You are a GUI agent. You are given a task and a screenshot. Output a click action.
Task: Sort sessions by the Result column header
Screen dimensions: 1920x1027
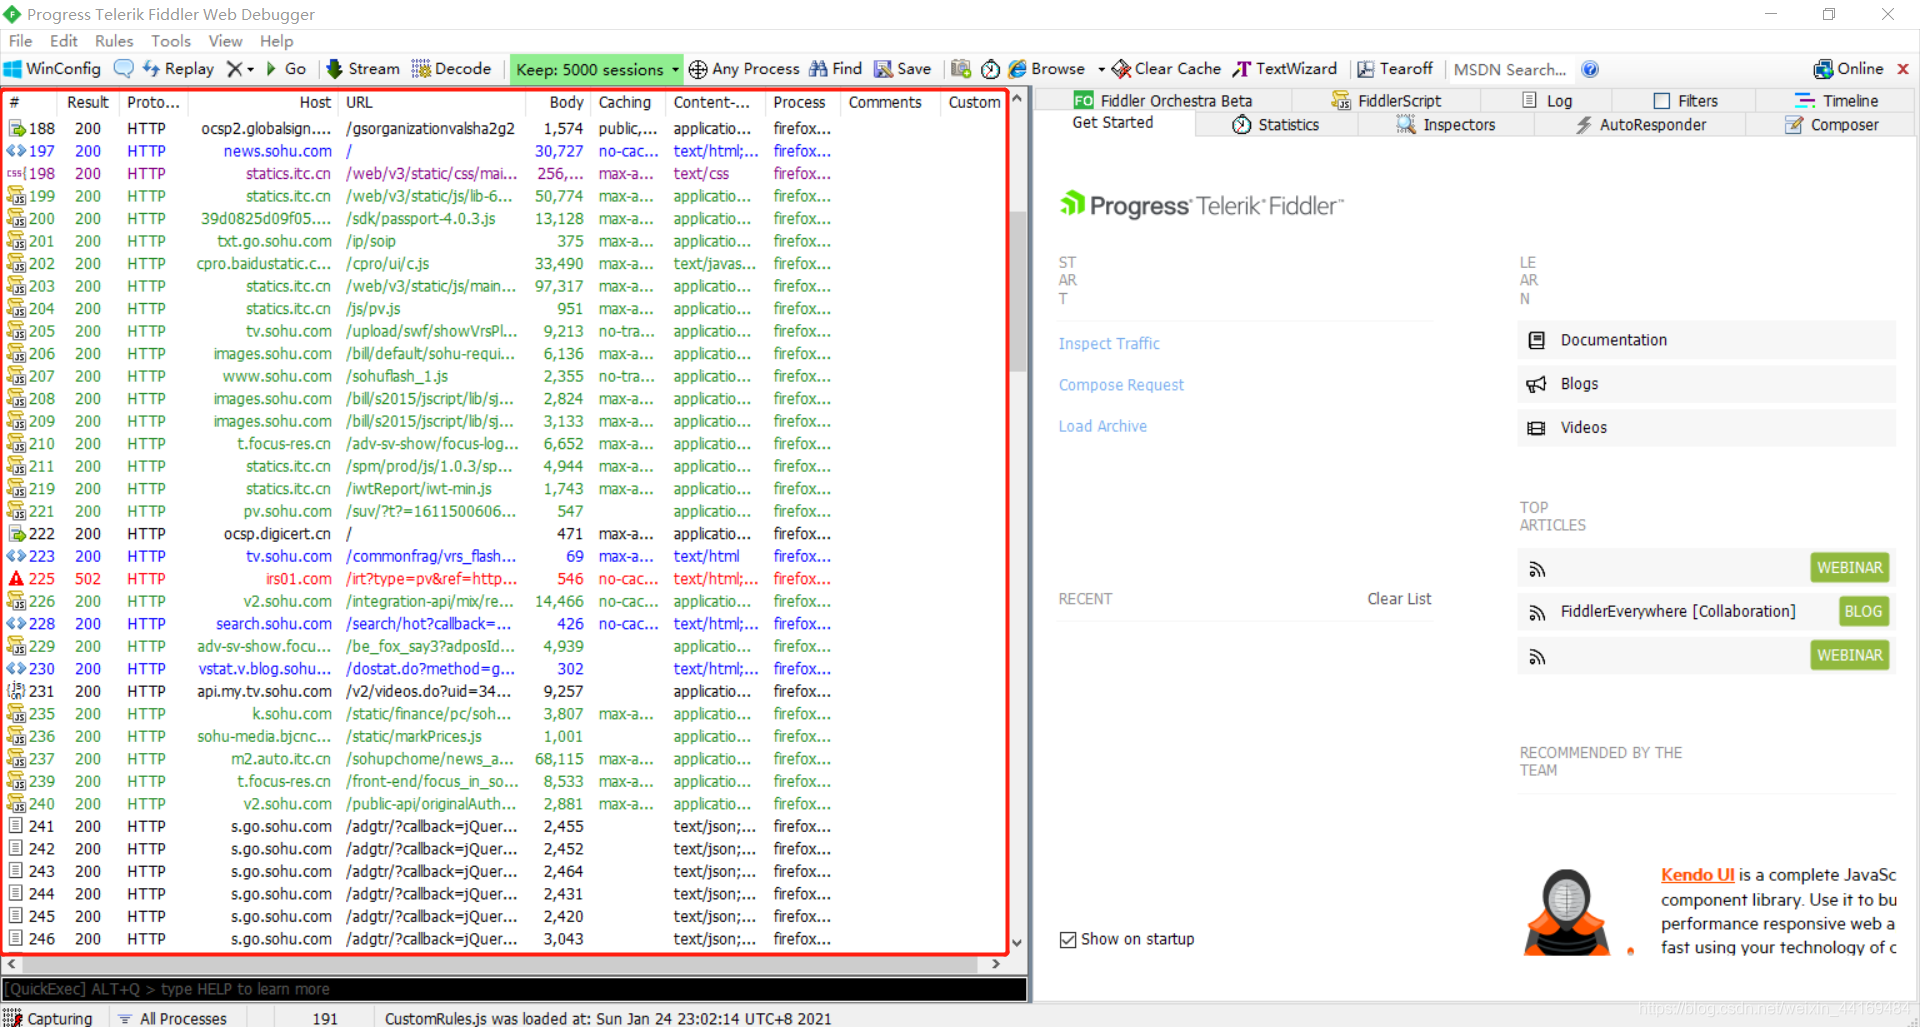[x=88, y=102]
